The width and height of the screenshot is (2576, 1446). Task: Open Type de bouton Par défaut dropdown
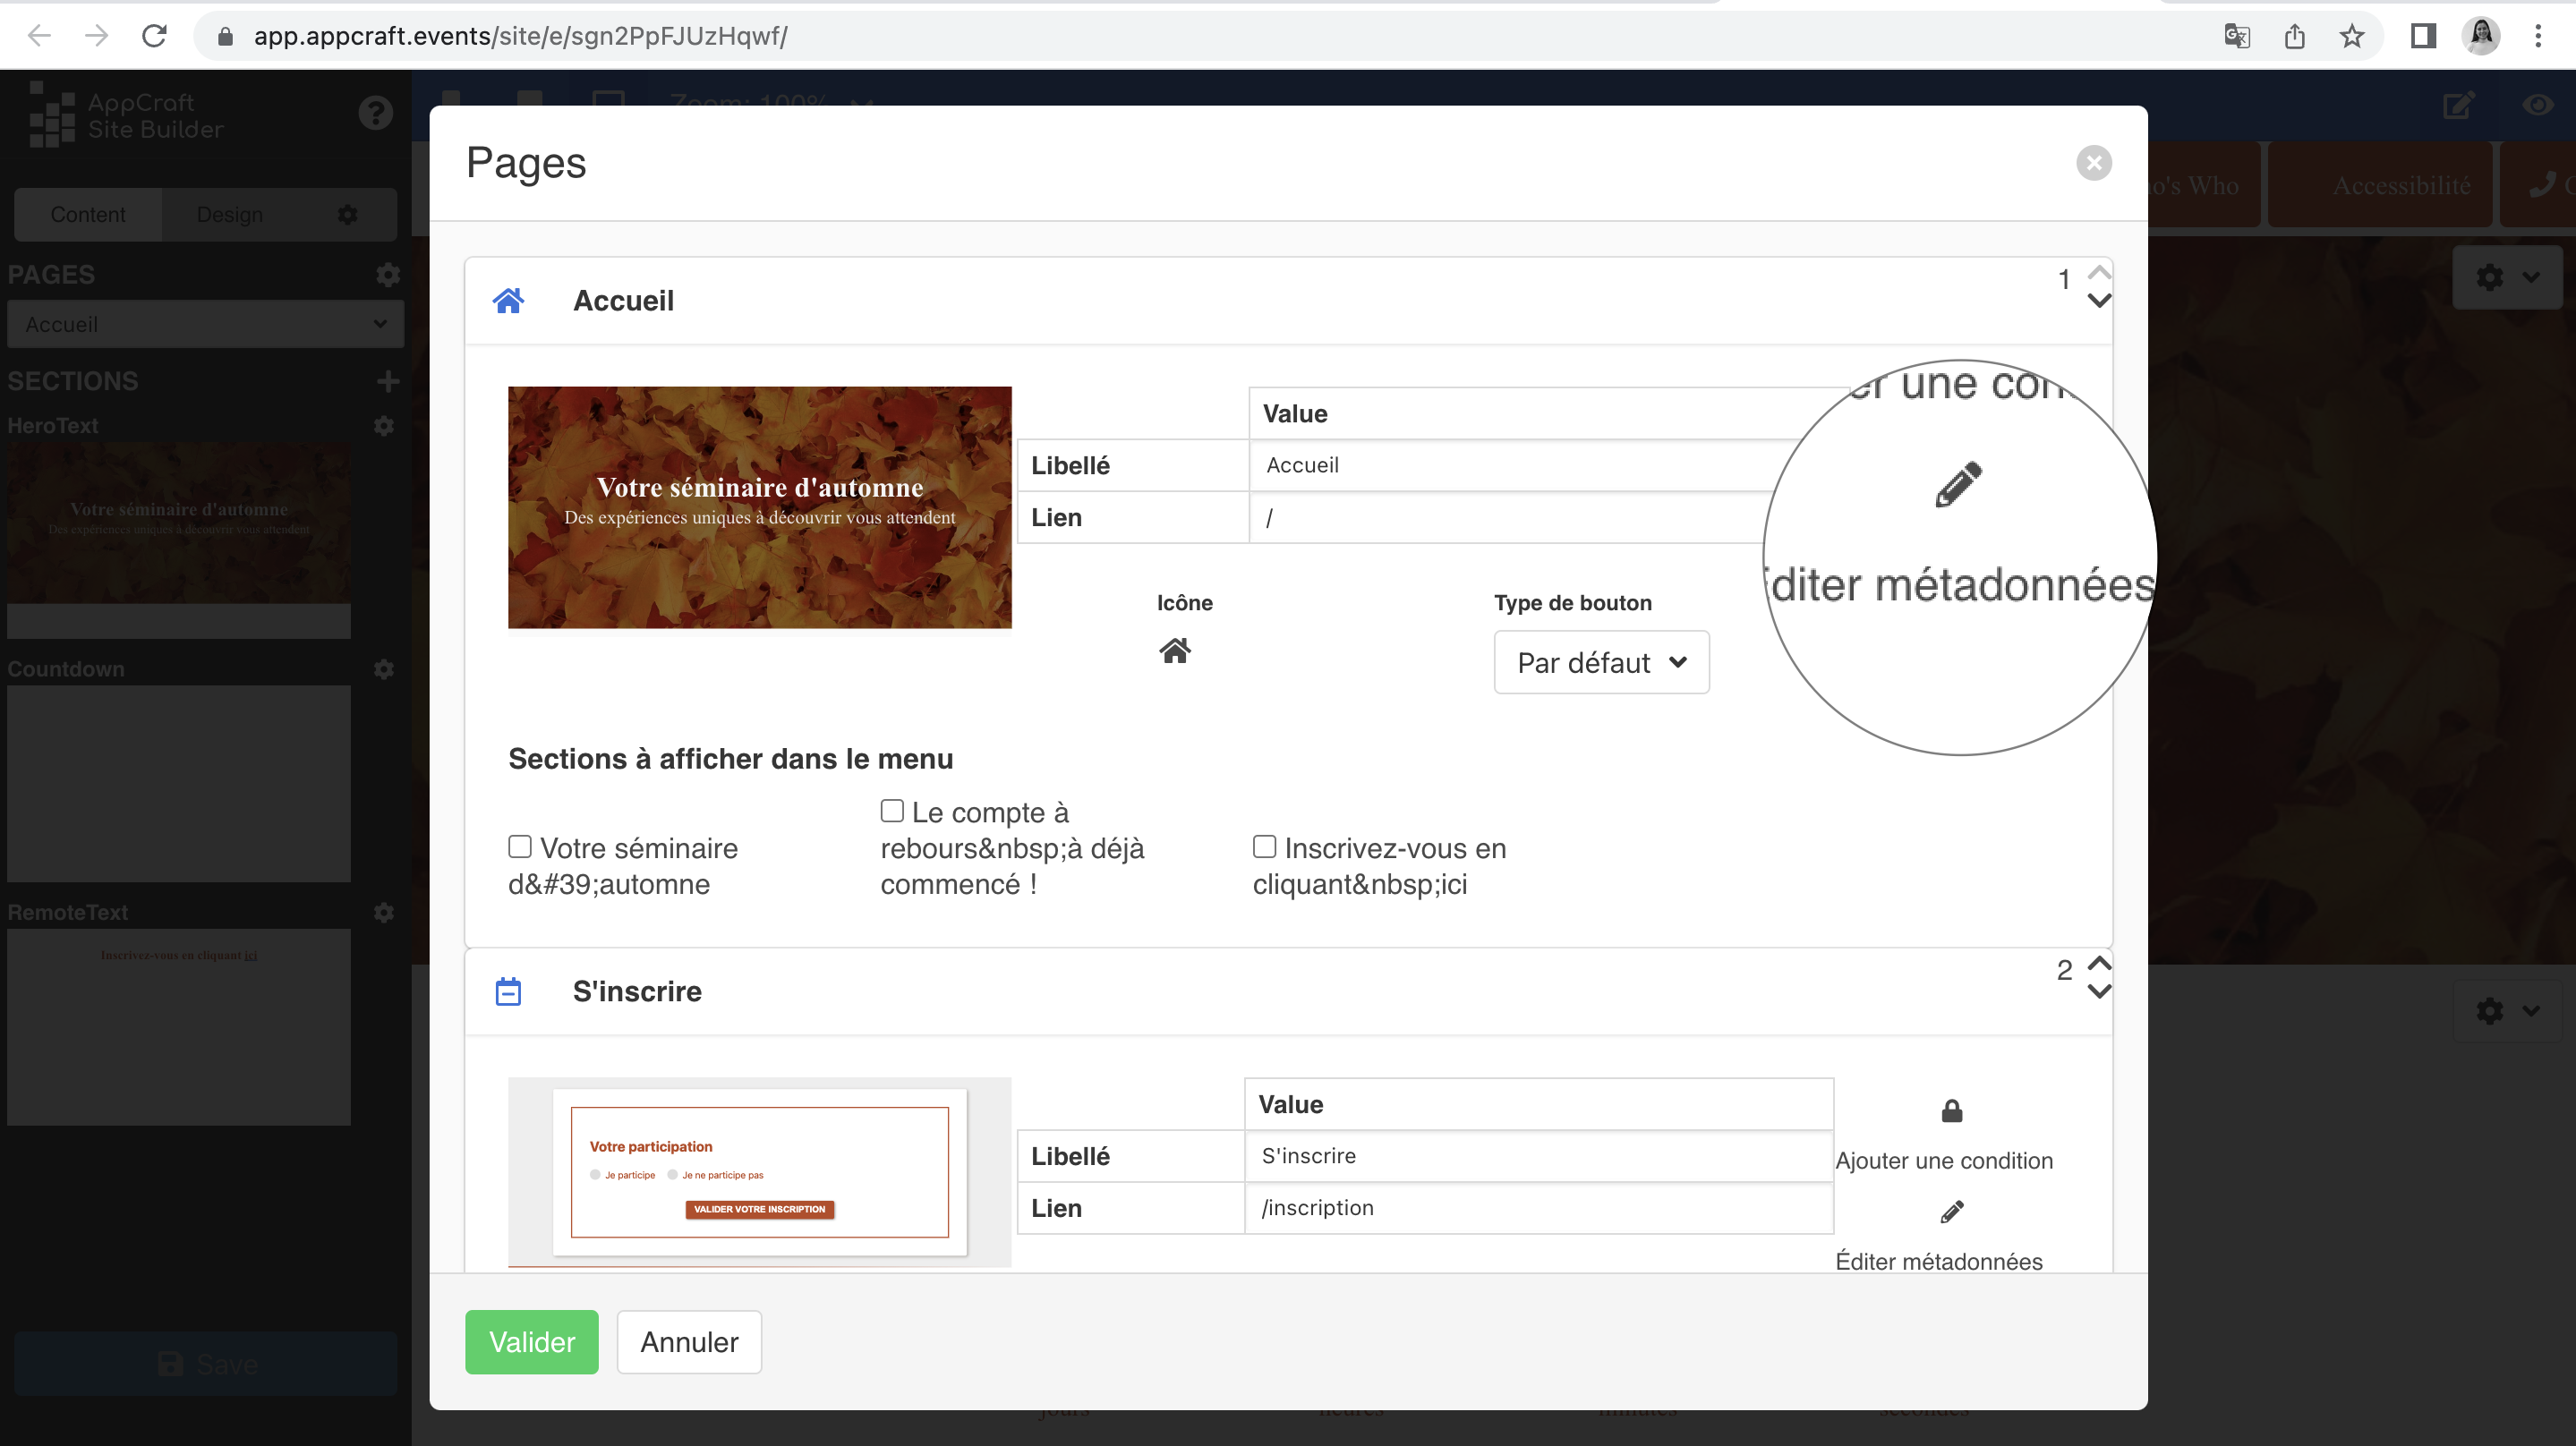1600,662
